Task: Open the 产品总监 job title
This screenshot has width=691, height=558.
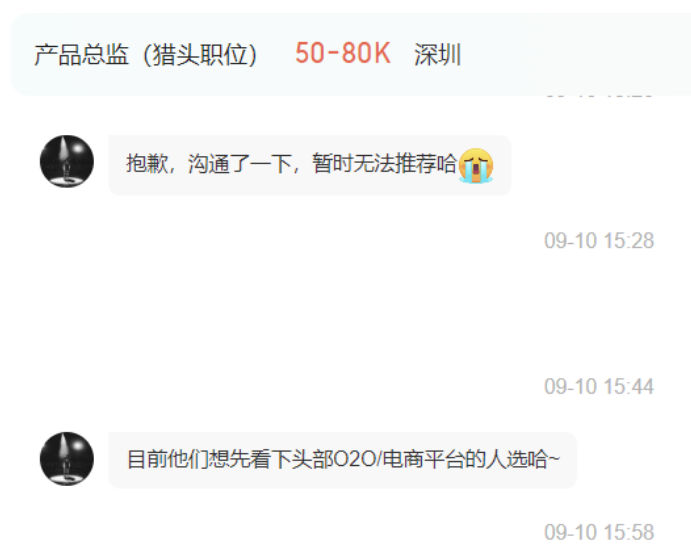Action: click(81, 55)
